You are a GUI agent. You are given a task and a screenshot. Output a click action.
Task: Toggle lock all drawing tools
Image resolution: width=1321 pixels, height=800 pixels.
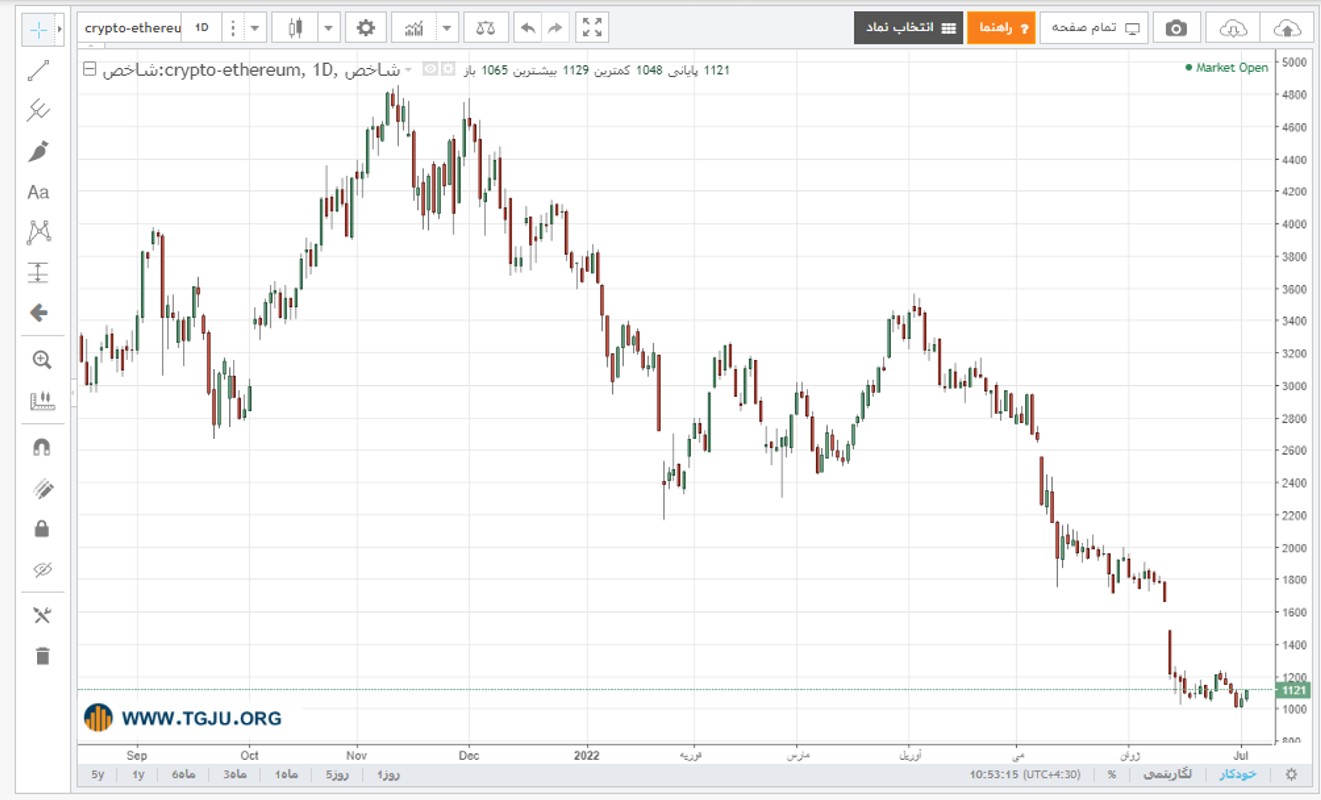tap(41, 528)
